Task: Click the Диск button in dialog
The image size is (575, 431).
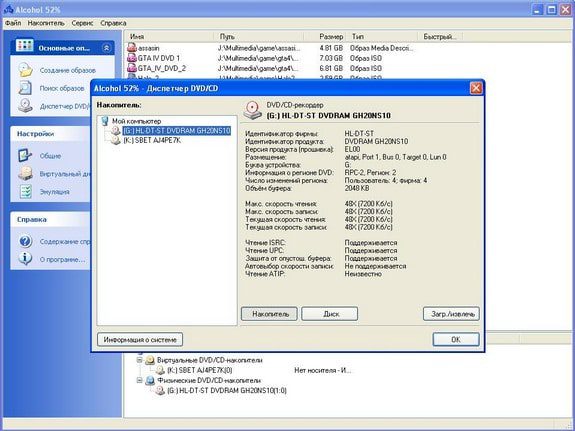Action: (330, 314)
